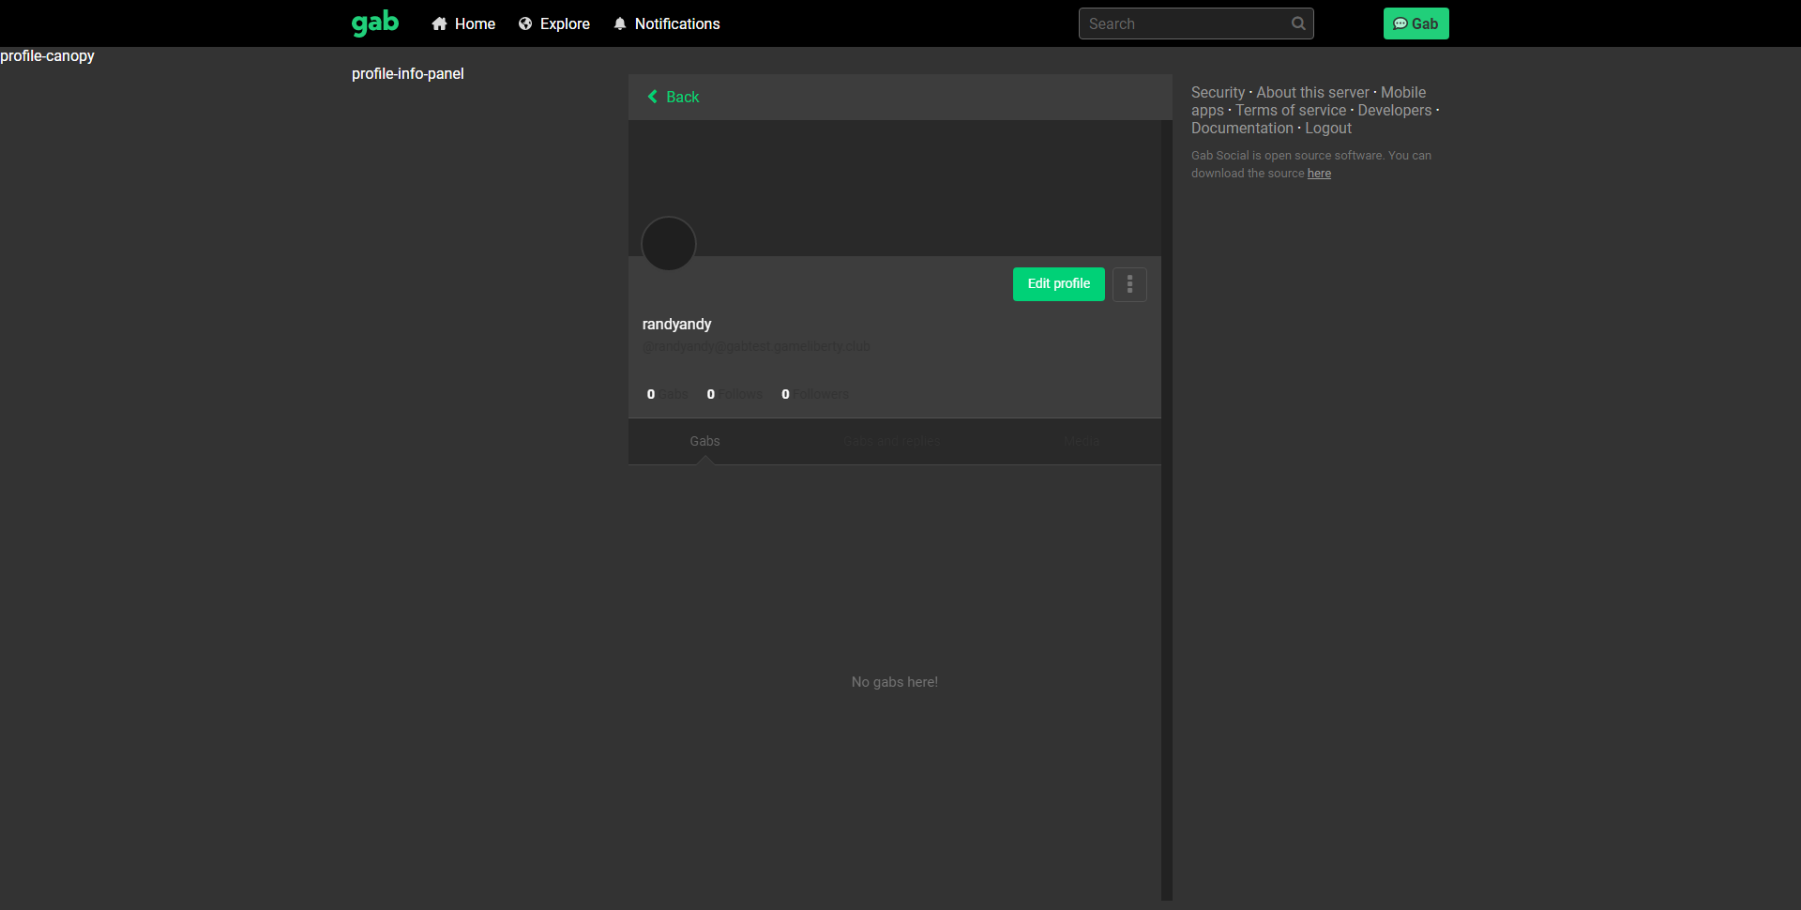
Task: Click the gab logo in the navbar
Action: pyautogui.click(x=375, y=23)
